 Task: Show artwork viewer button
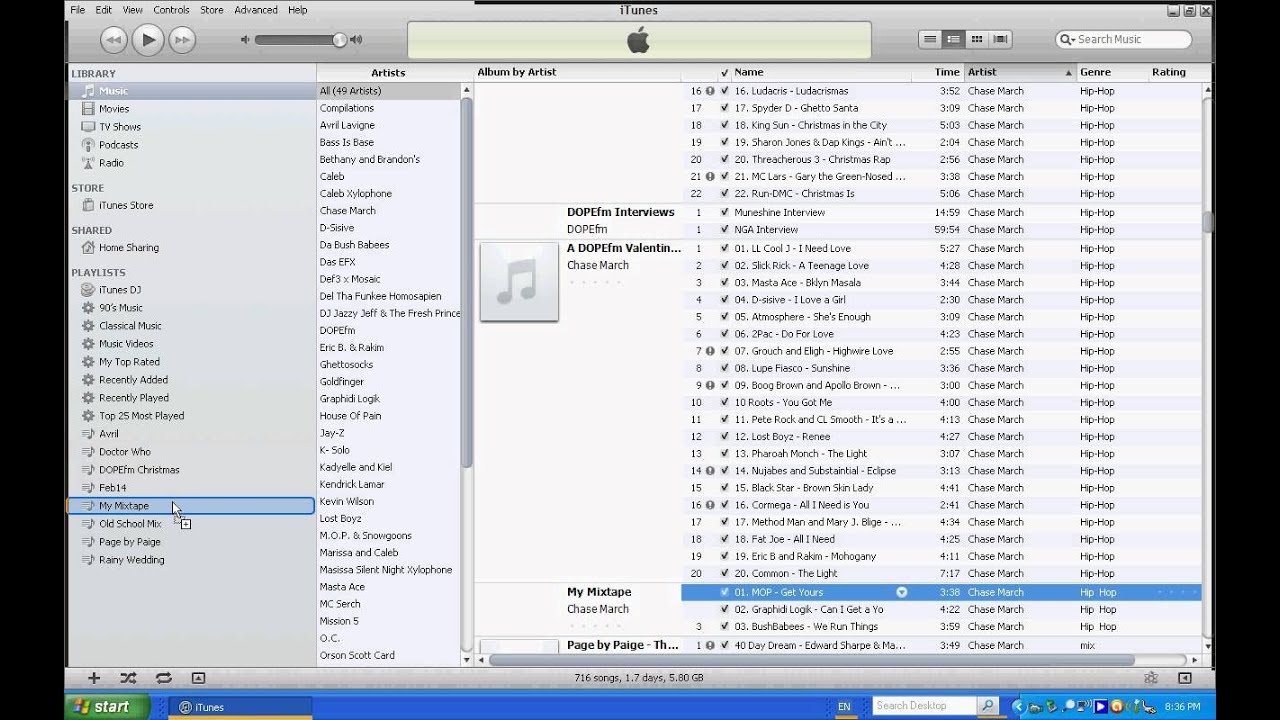(x=198, y=677)
